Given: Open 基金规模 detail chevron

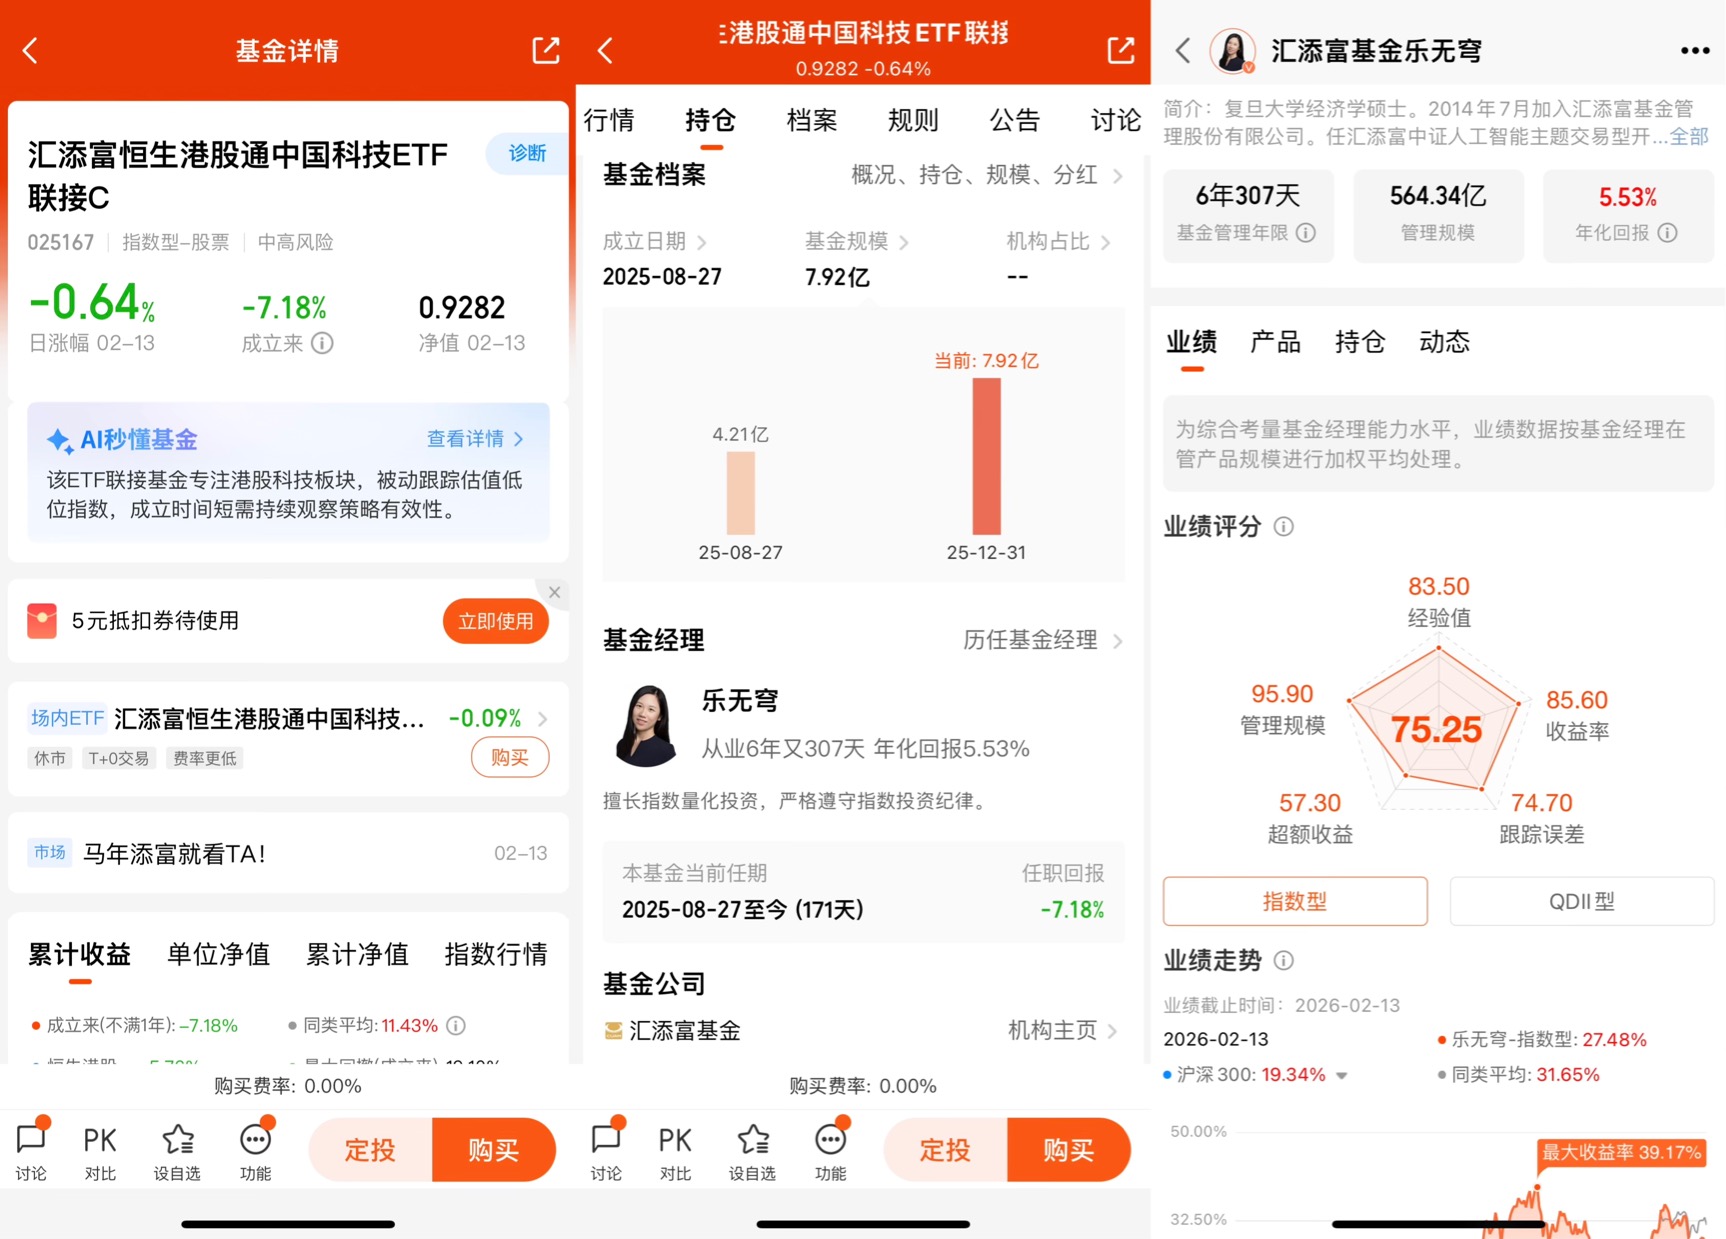Looking at the screenshot, I should [904, 242].
